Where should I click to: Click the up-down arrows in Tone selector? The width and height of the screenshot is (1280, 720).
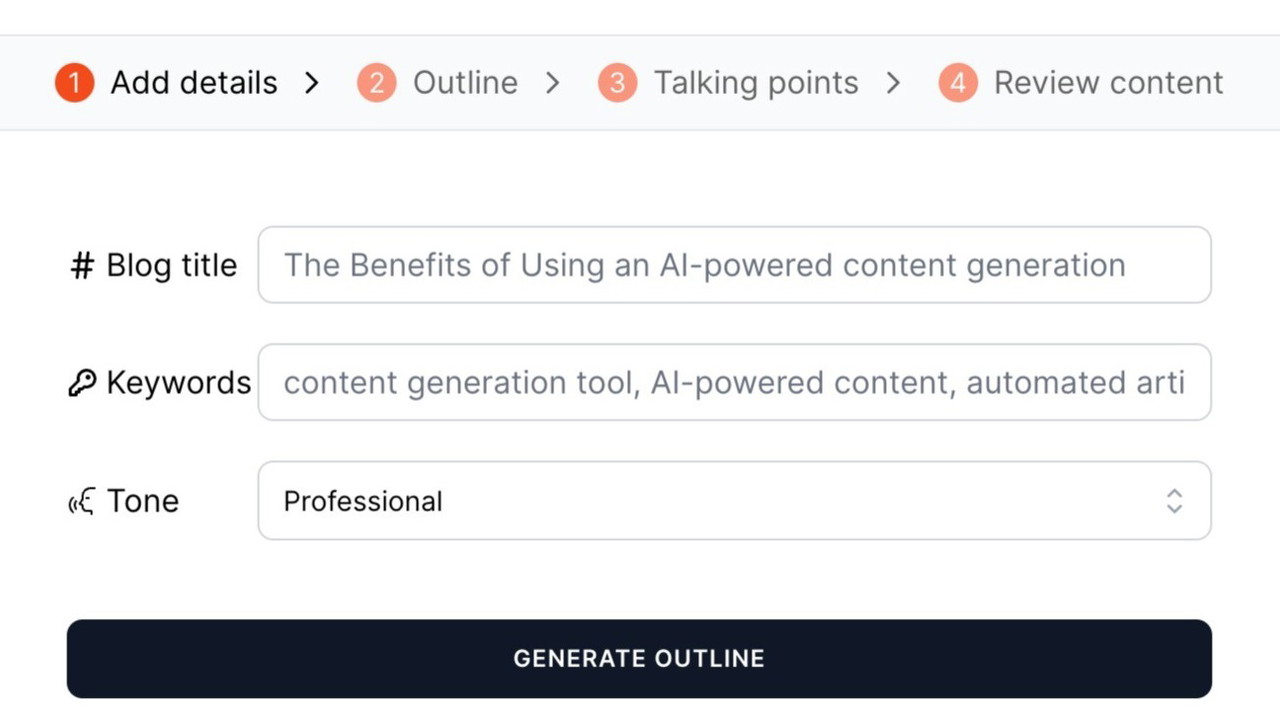1175,501
